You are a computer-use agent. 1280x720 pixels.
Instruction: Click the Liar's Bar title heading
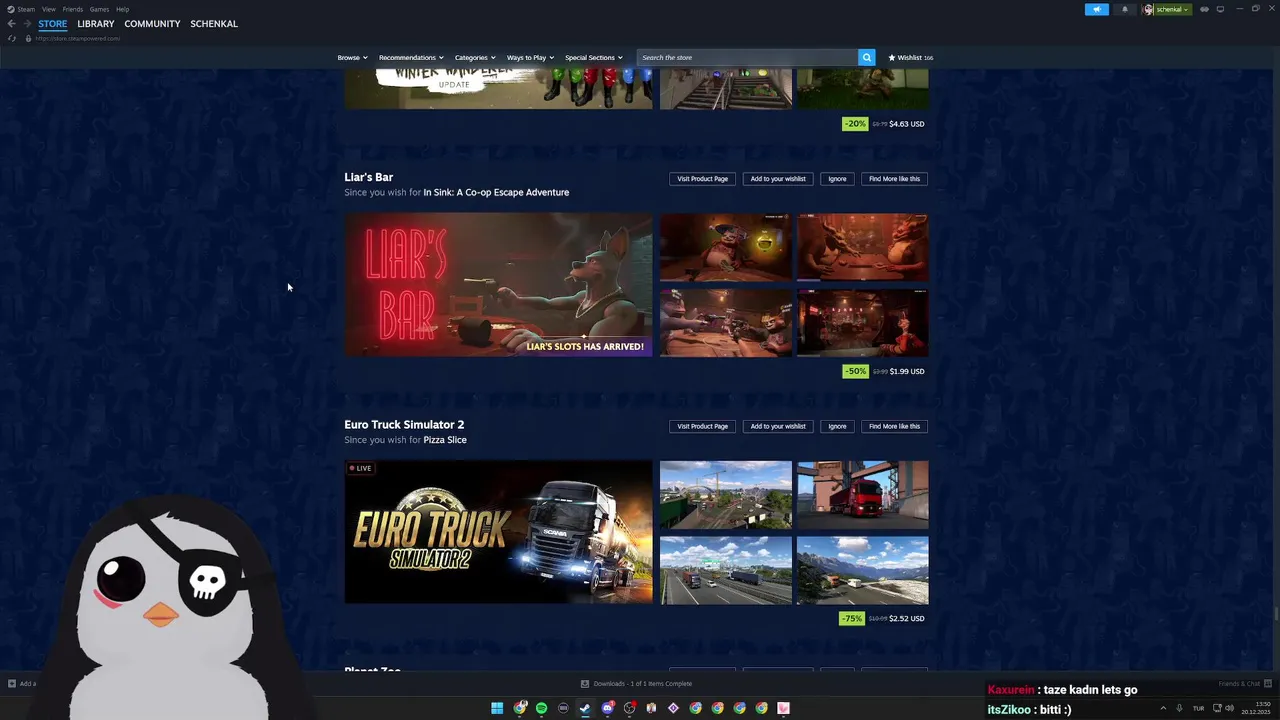pos(369,177)
